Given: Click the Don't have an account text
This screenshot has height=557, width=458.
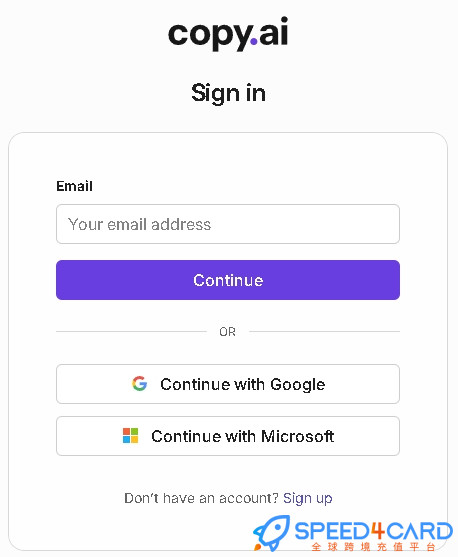Looking at the screenshot, I should click(201, 498).
